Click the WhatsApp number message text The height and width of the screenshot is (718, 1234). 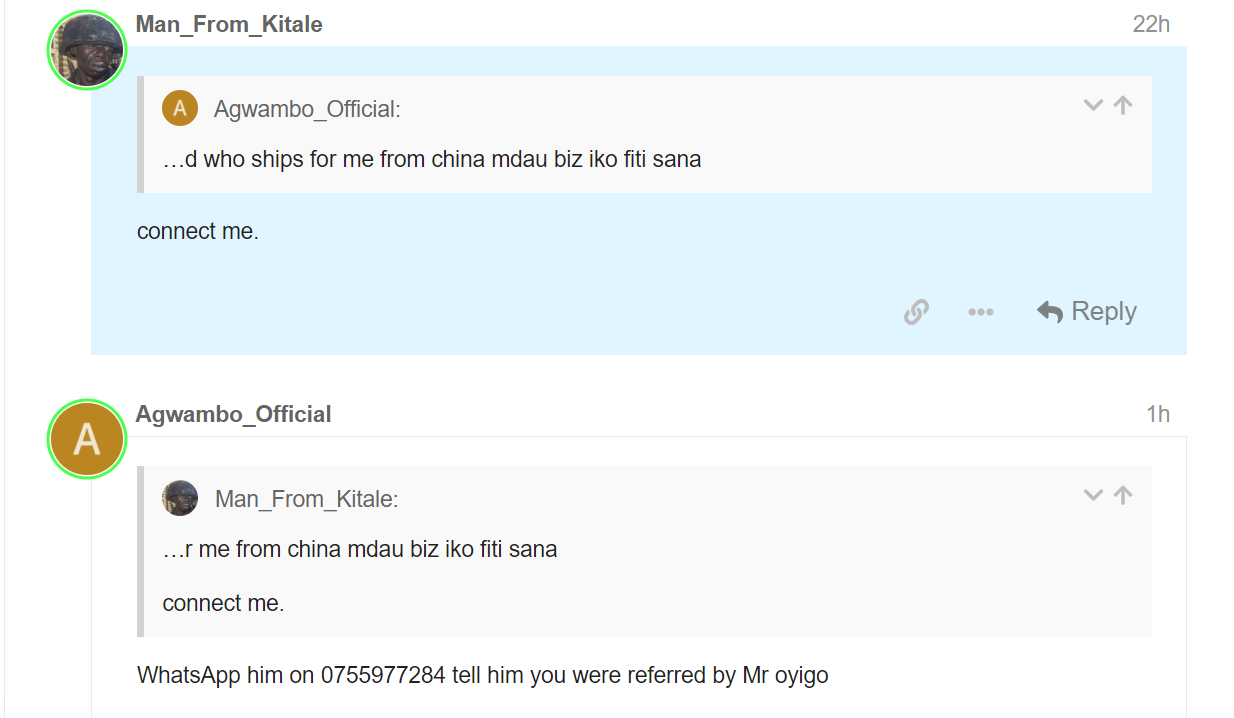point(482,675)
